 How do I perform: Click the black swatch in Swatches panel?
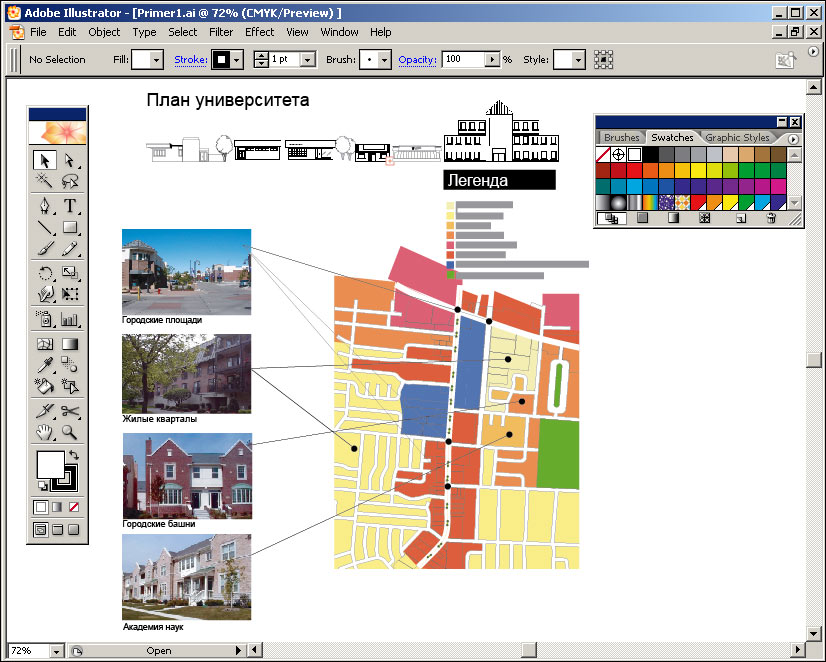651,154
